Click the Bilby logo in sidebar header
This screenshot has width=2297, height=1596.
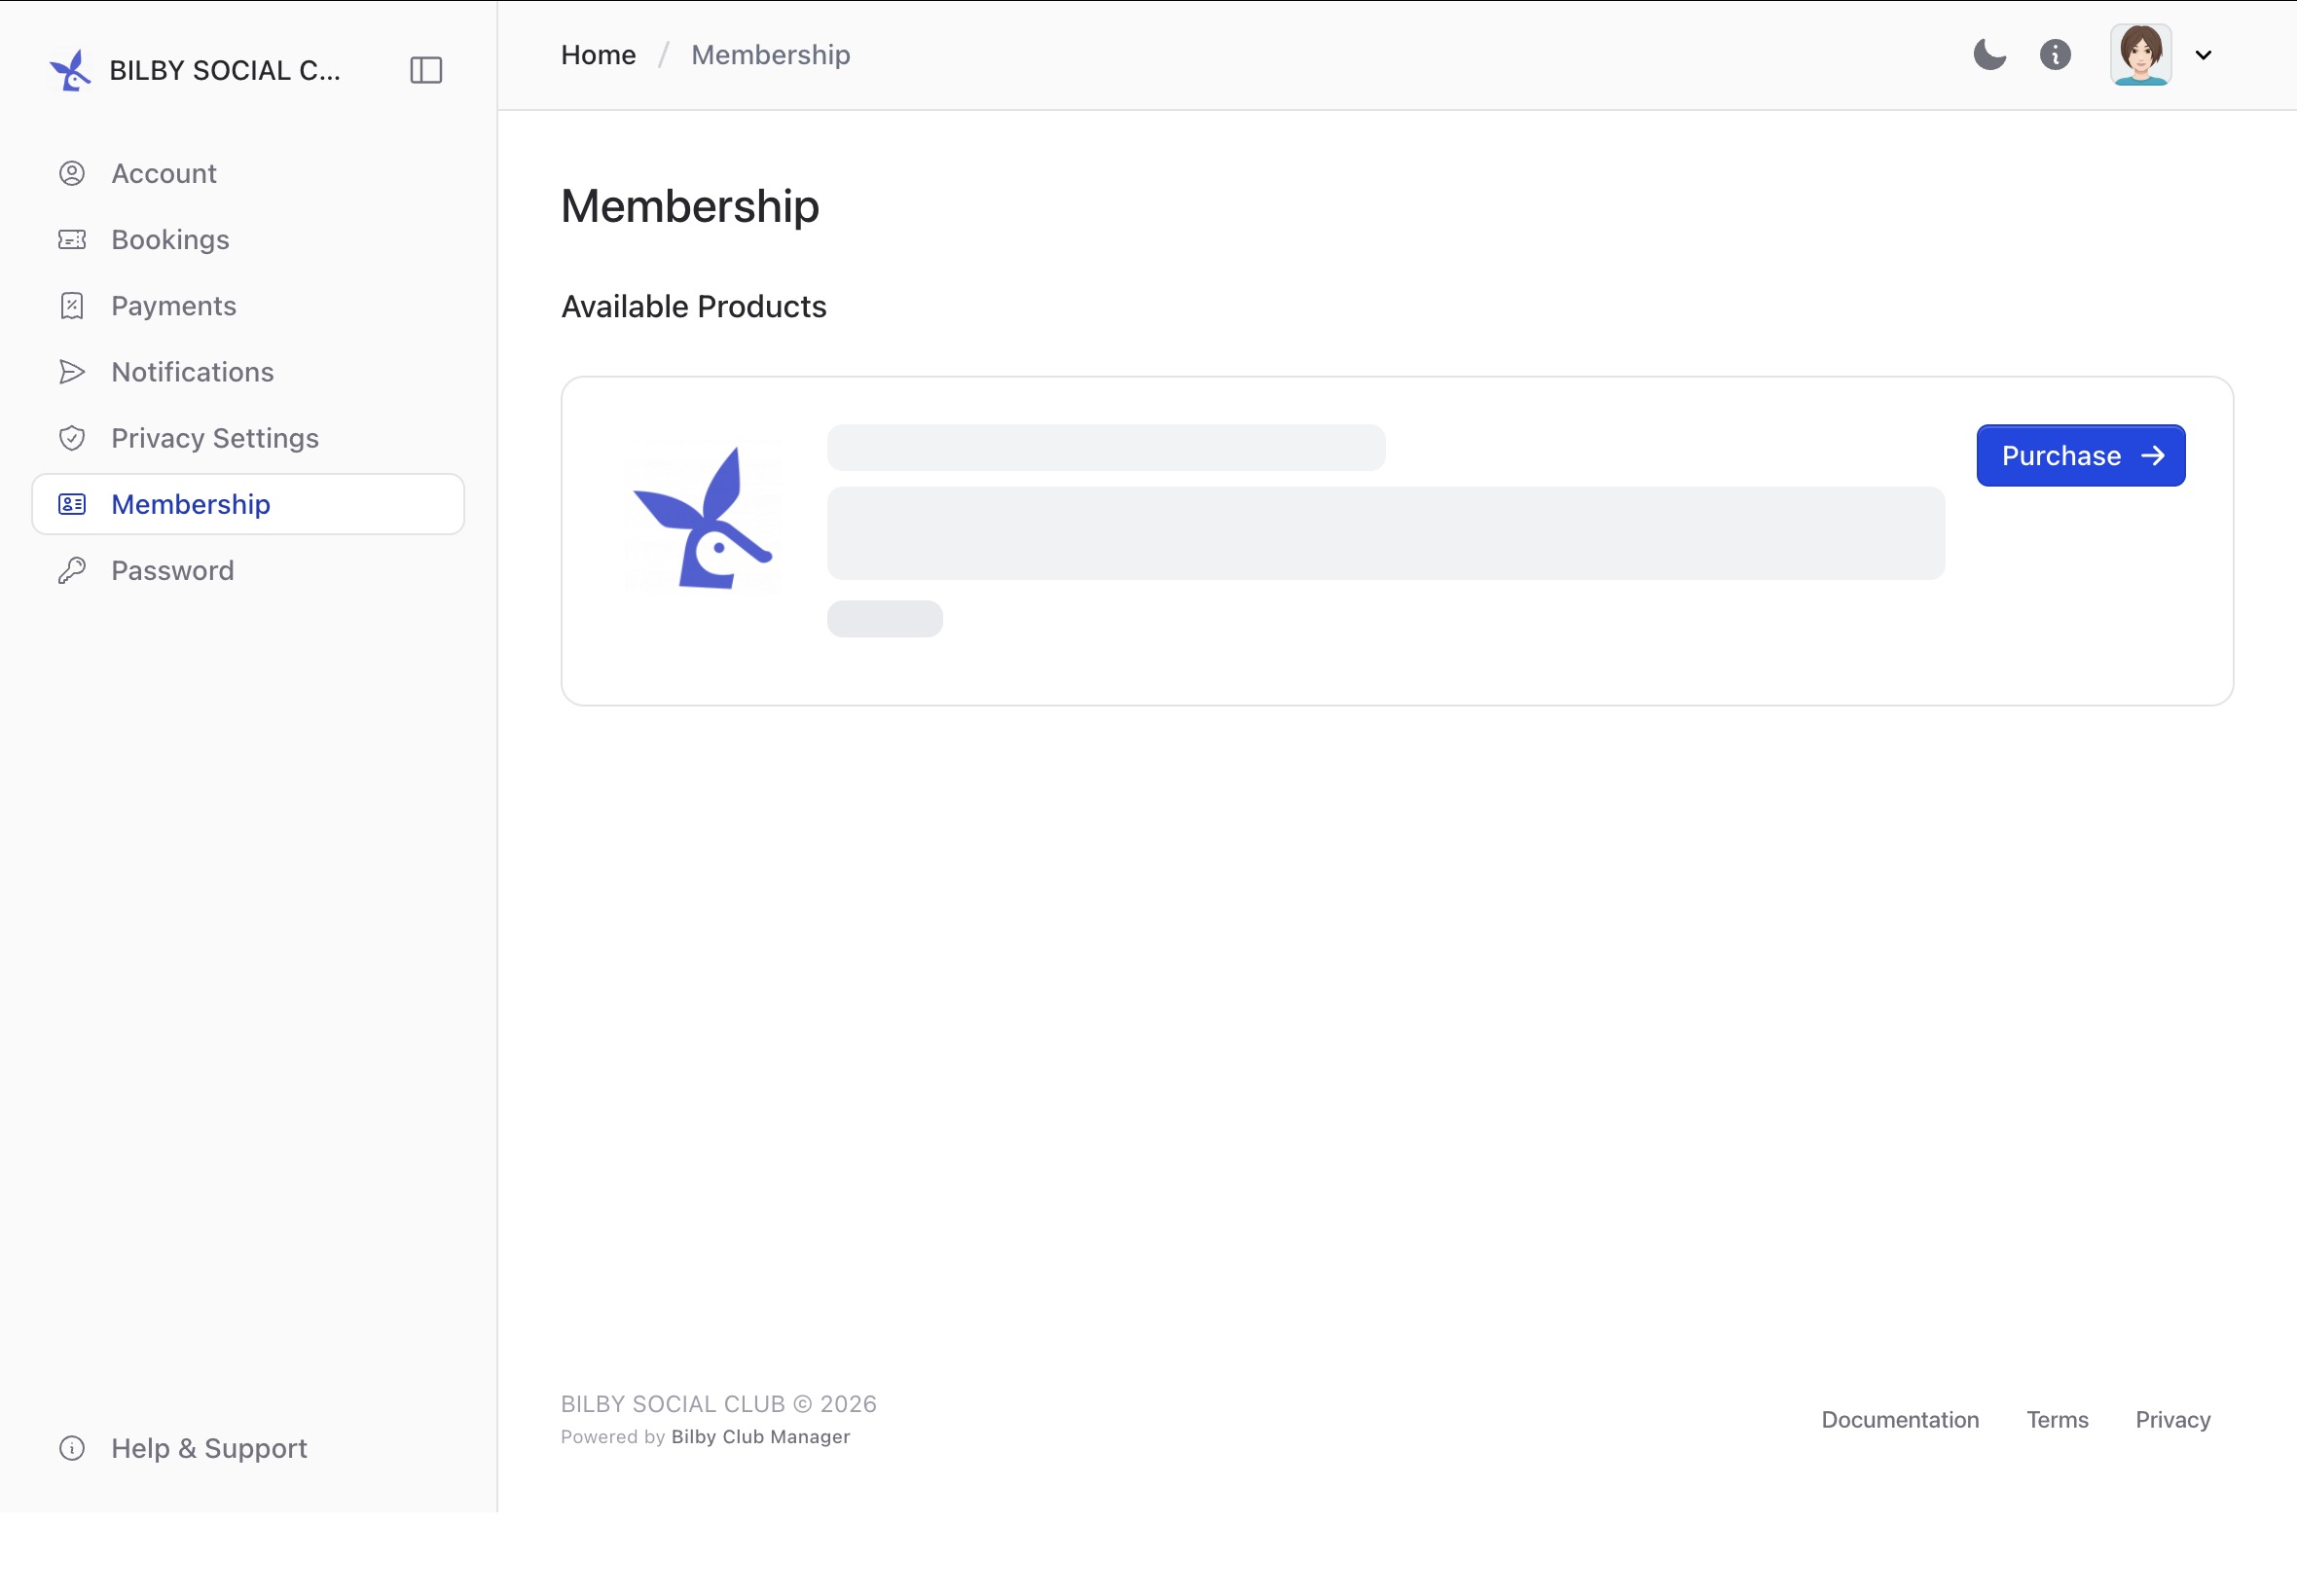pyautogui.click(x=71, y=70)
